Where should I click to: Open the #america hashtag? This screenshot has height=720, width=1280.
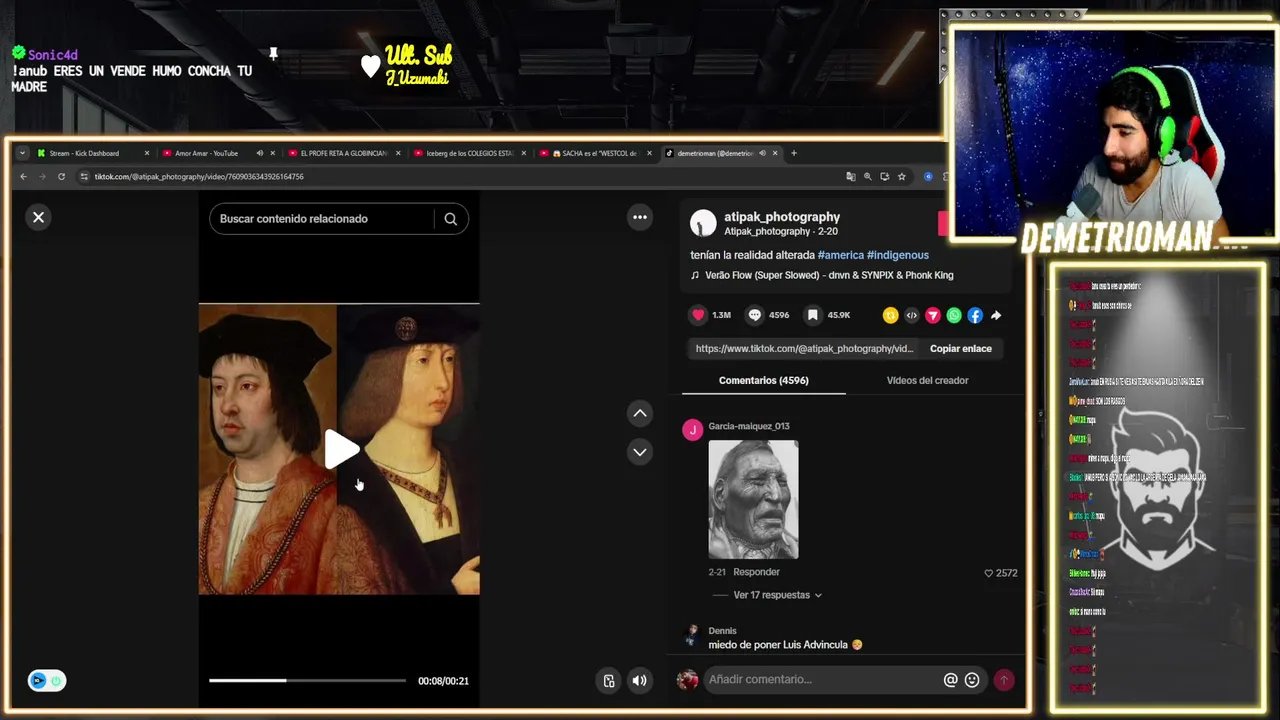[840, 255]
